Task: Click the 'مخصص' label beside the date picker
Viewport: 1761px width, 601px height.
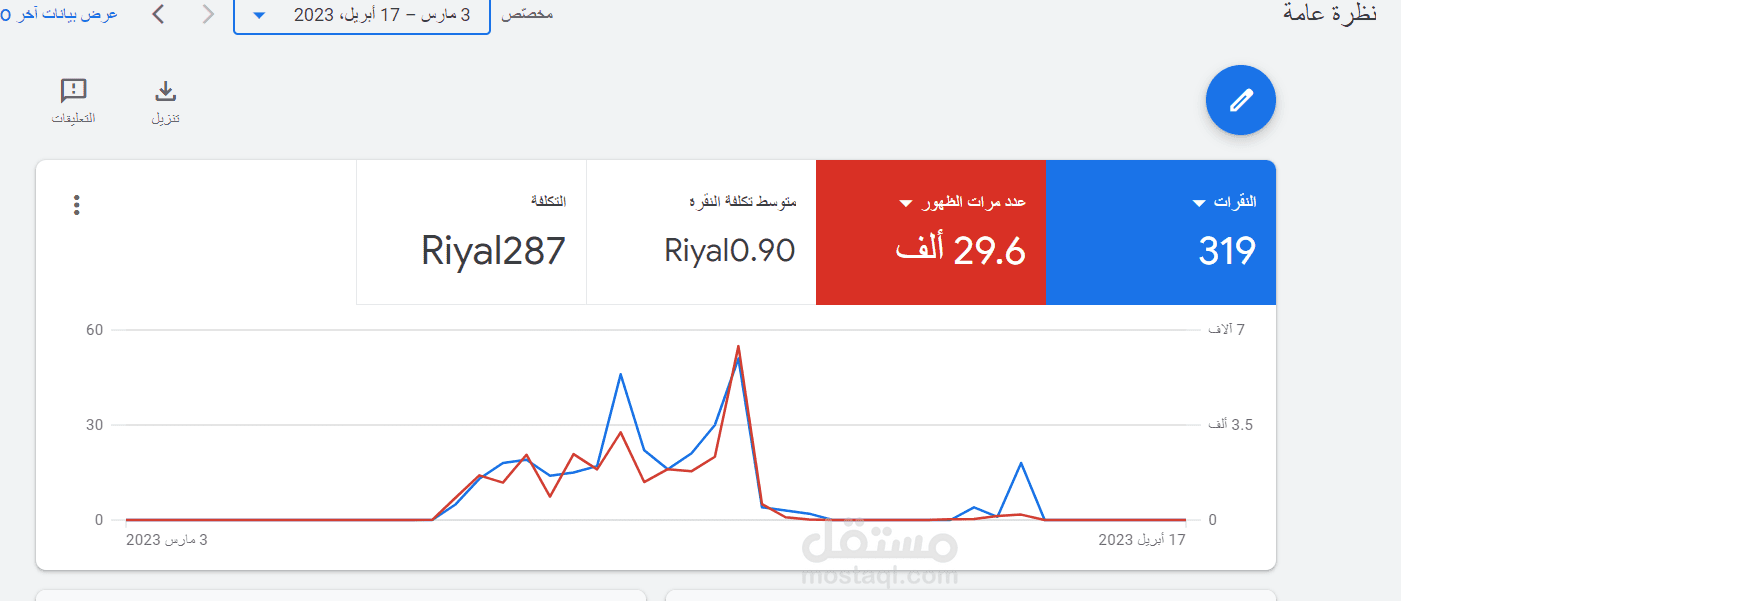Action: (x=527, y=14)
